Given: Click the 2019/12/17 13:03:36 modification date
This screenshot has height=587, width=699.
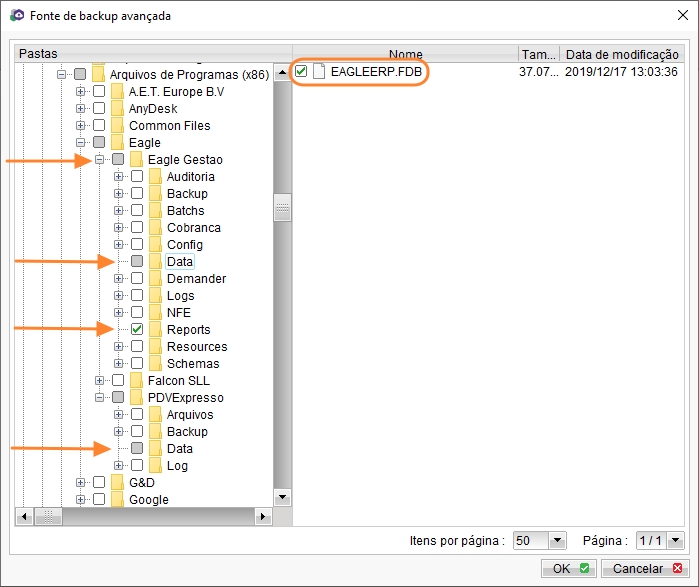Looking at the screenshot, I should point(621,71).
